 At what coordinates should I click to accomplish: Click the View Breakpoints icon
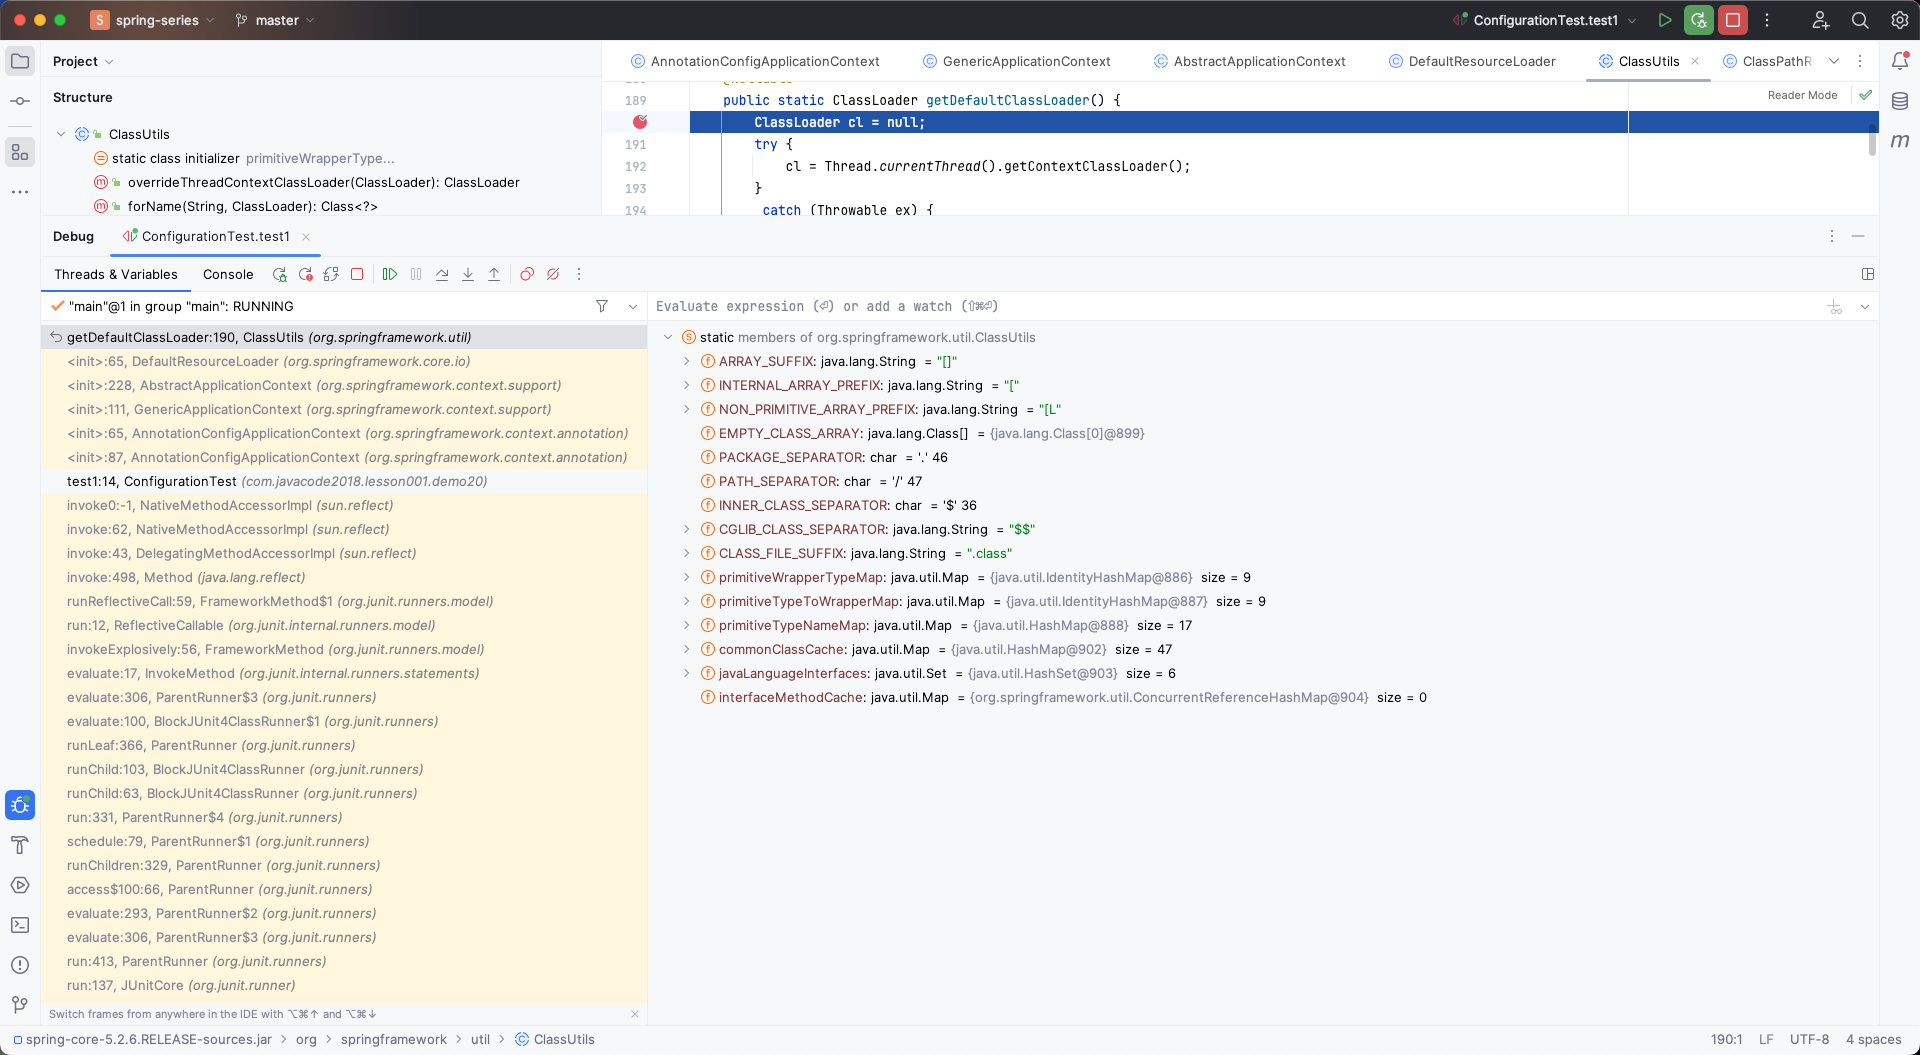tap(527, 274)
